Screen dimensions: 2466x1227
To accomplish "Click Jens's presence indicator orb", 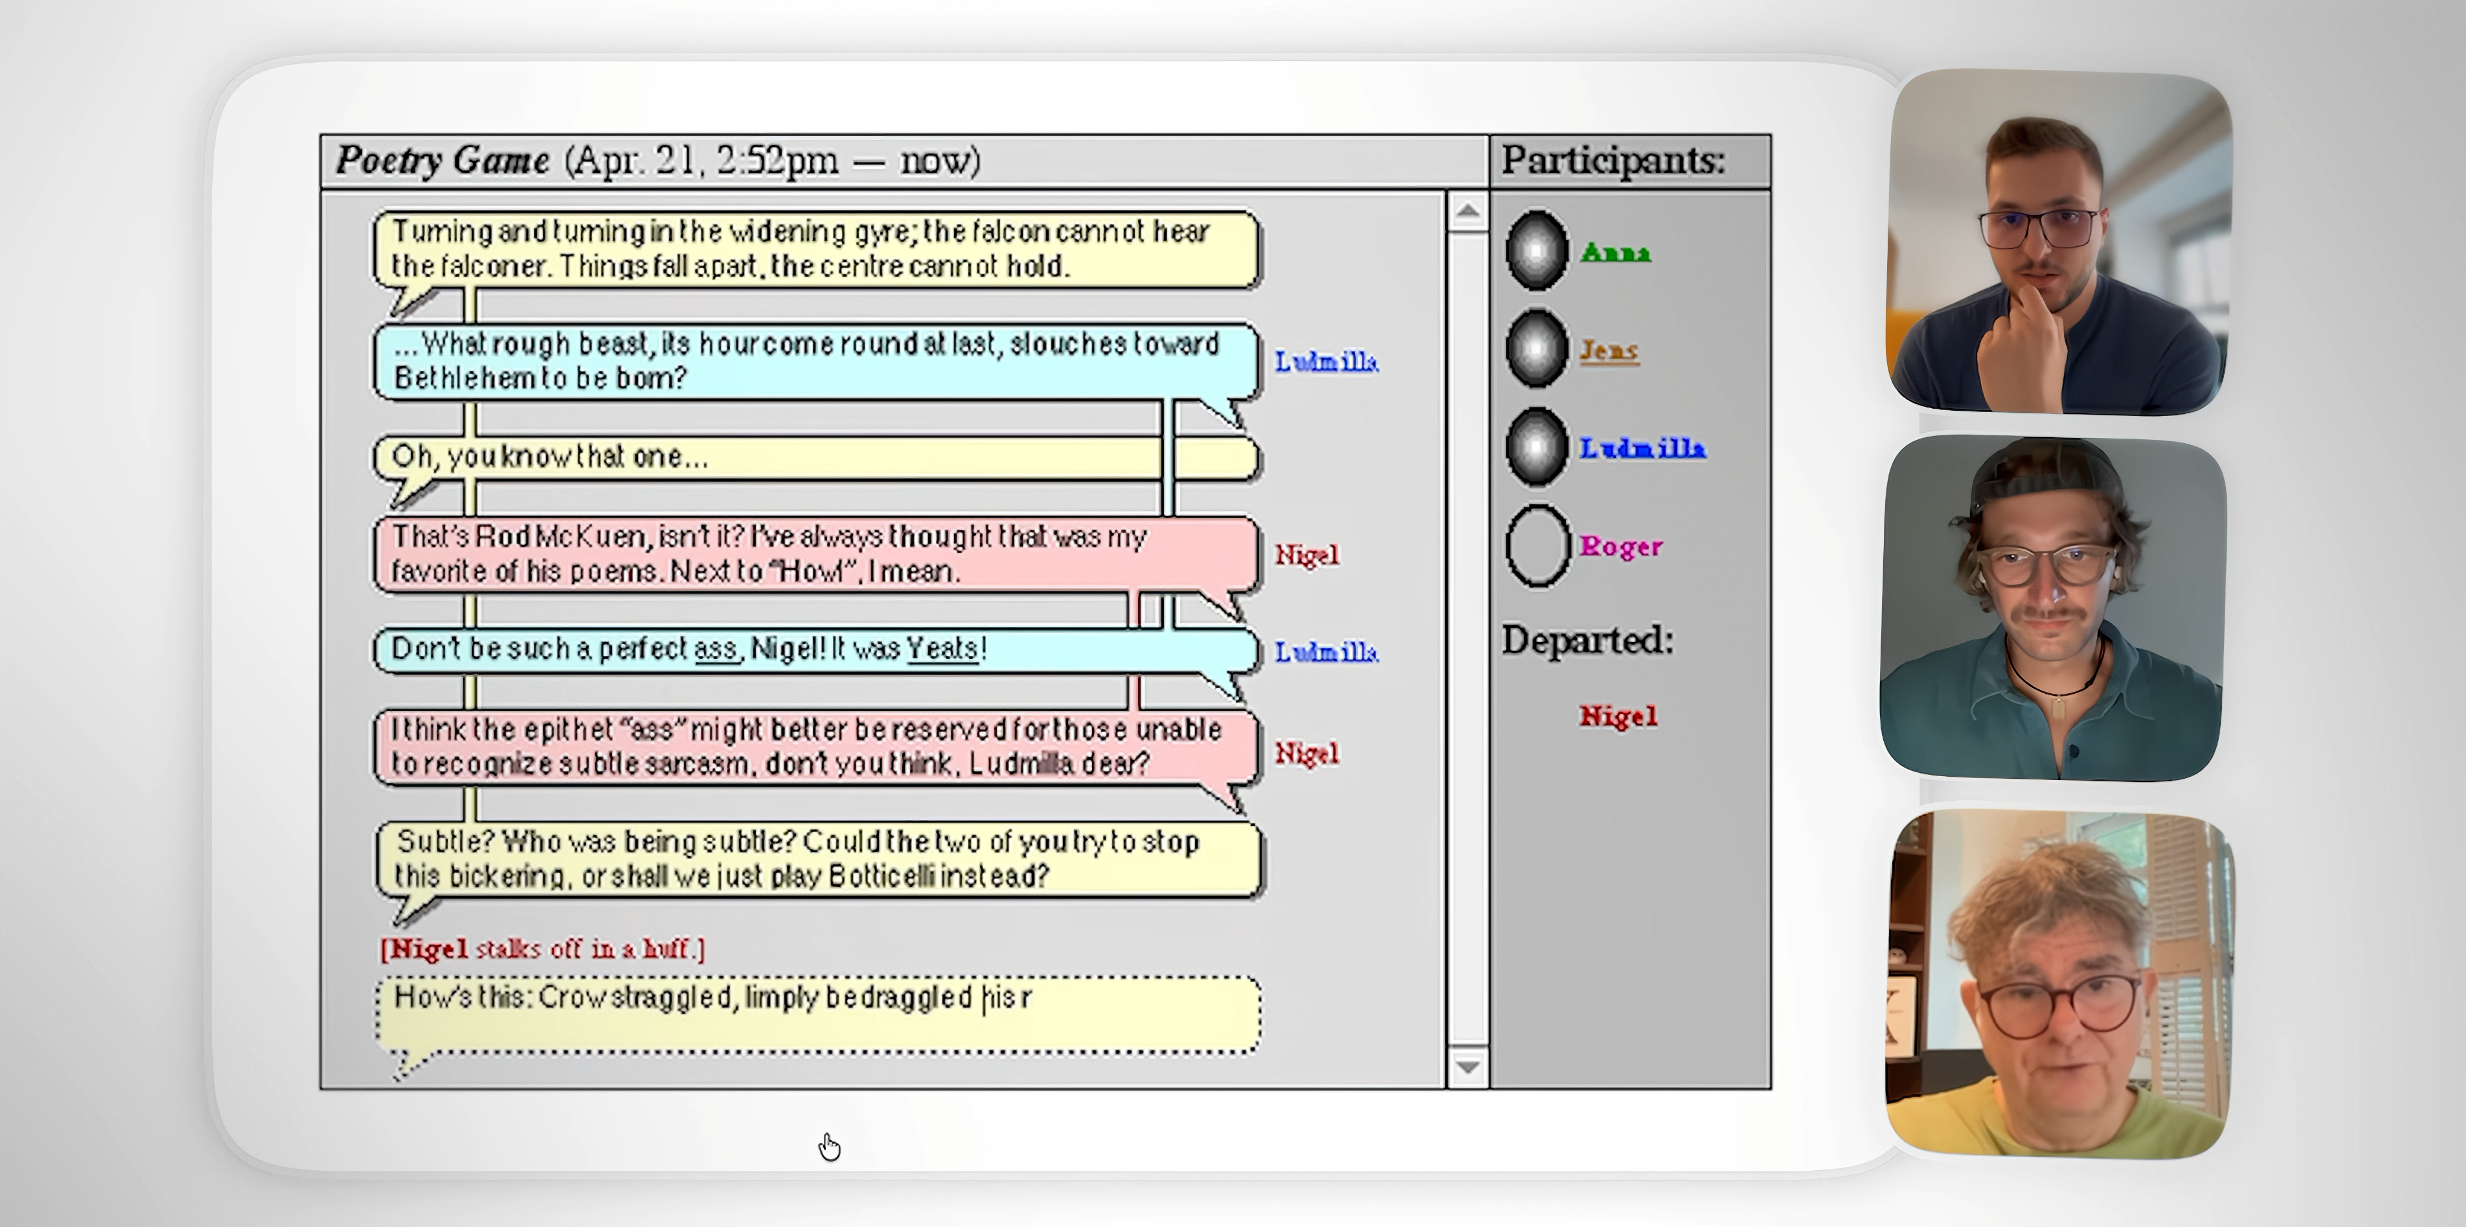I will click(x=1536, y=348).
